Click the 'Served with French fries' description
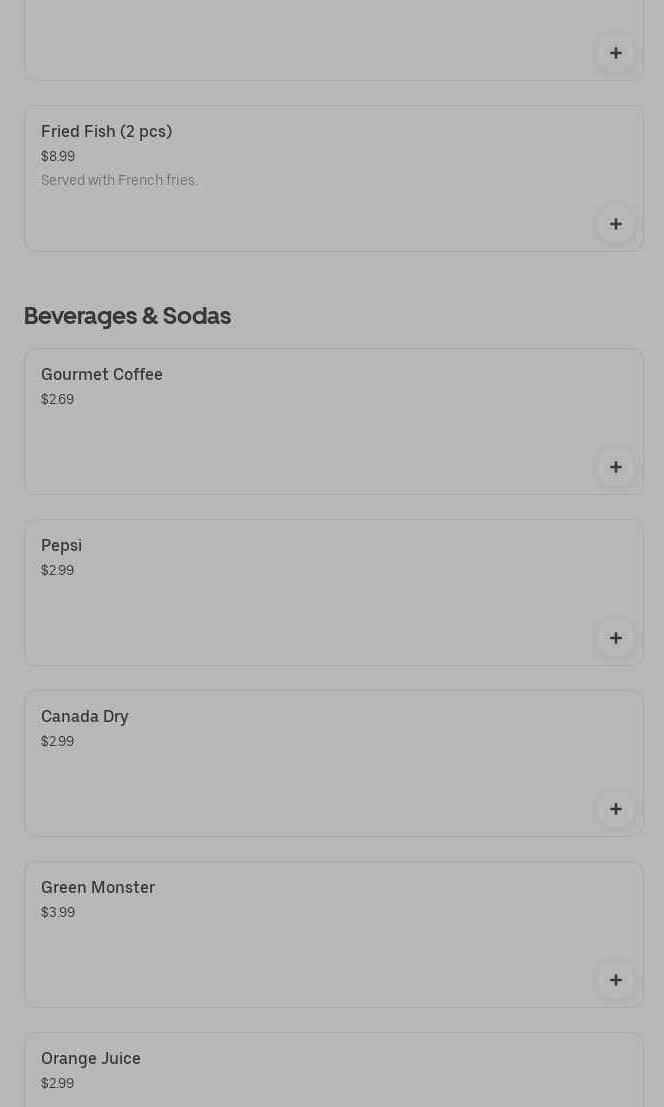664x1107 pixels. click(119, 181)
